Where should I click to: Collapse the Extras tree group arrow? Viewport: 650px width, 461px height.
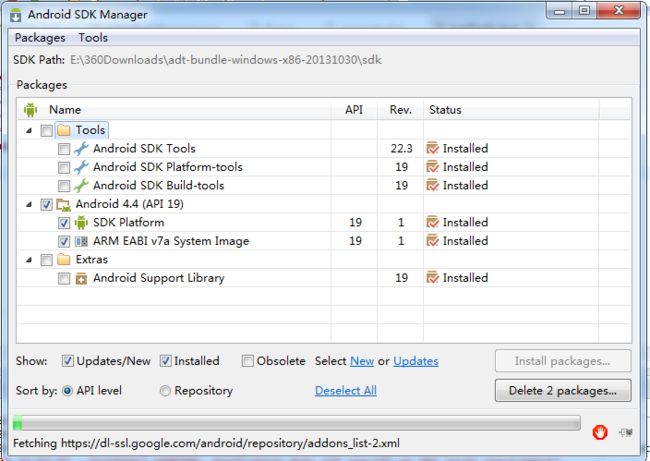pyautogui.click(x=29, y=260)
